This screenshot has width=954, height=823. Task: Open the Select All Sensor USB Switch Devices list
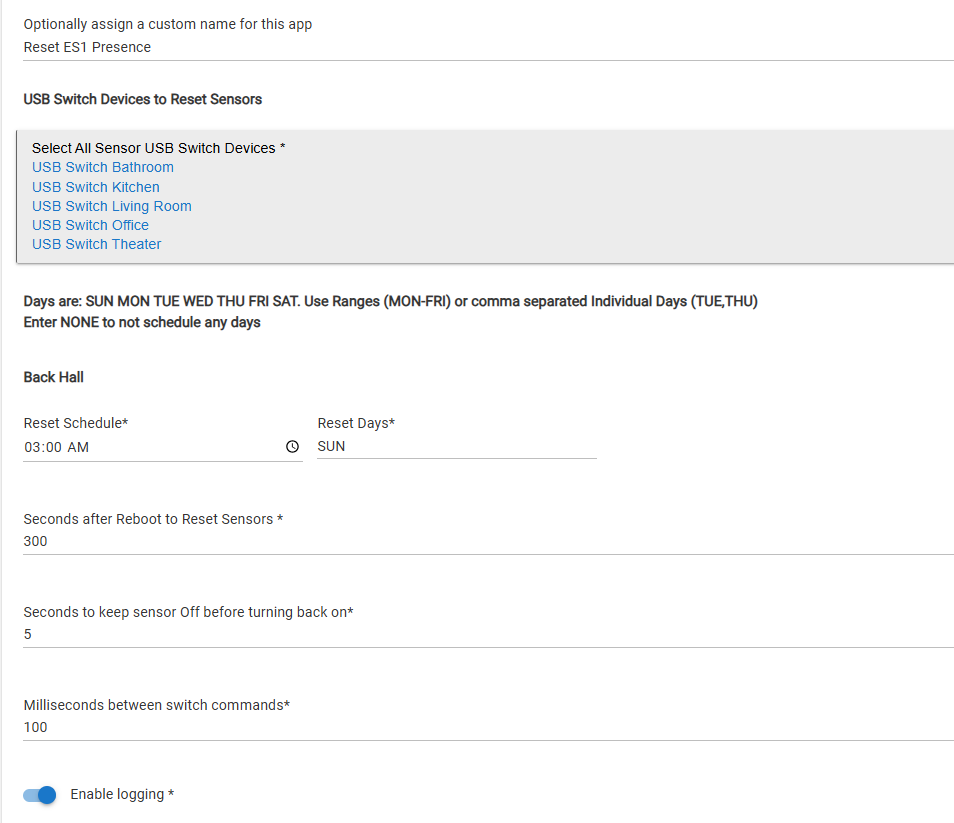(158, 148)
